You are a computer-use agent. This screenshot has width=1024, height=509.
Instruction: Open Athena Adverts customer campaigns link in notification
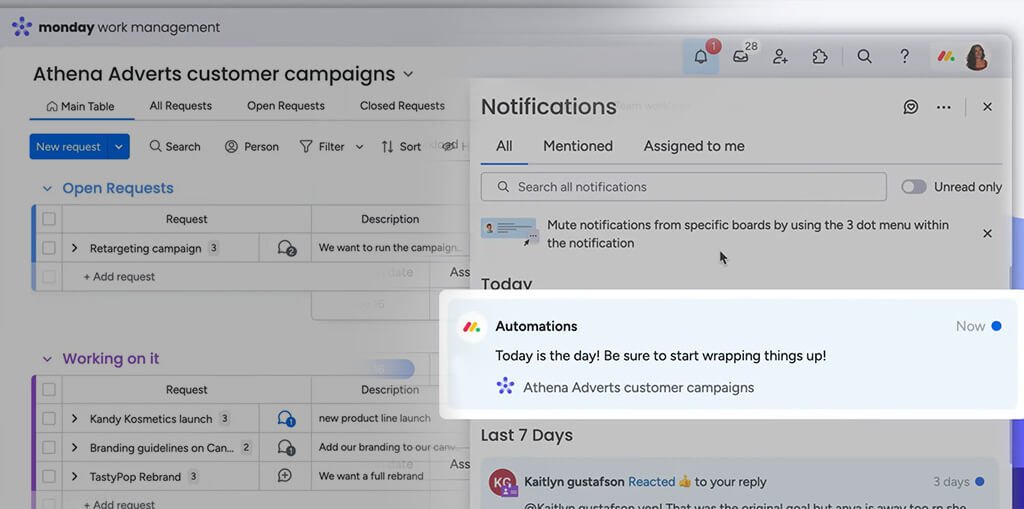(x=638, y=387)
